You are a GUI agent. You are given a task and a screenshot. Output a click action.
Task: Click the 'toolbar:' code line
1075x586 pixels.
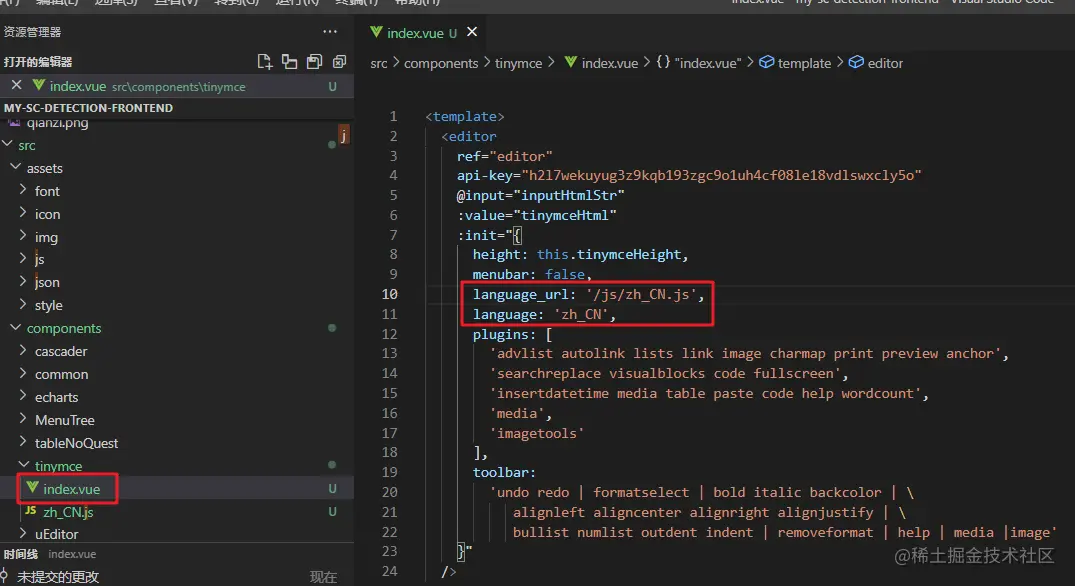tap(504, 472)
